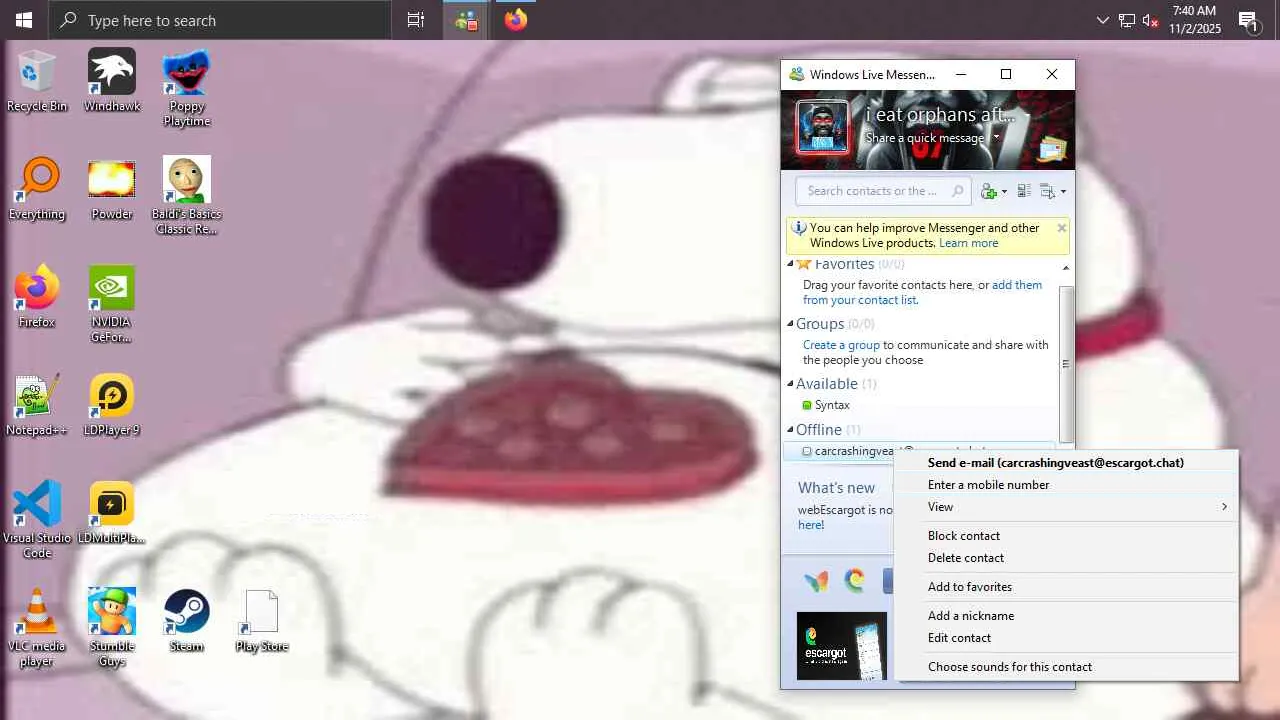
Task: Select the Powder desktop shortcut
Action: [x=112, y=189]
